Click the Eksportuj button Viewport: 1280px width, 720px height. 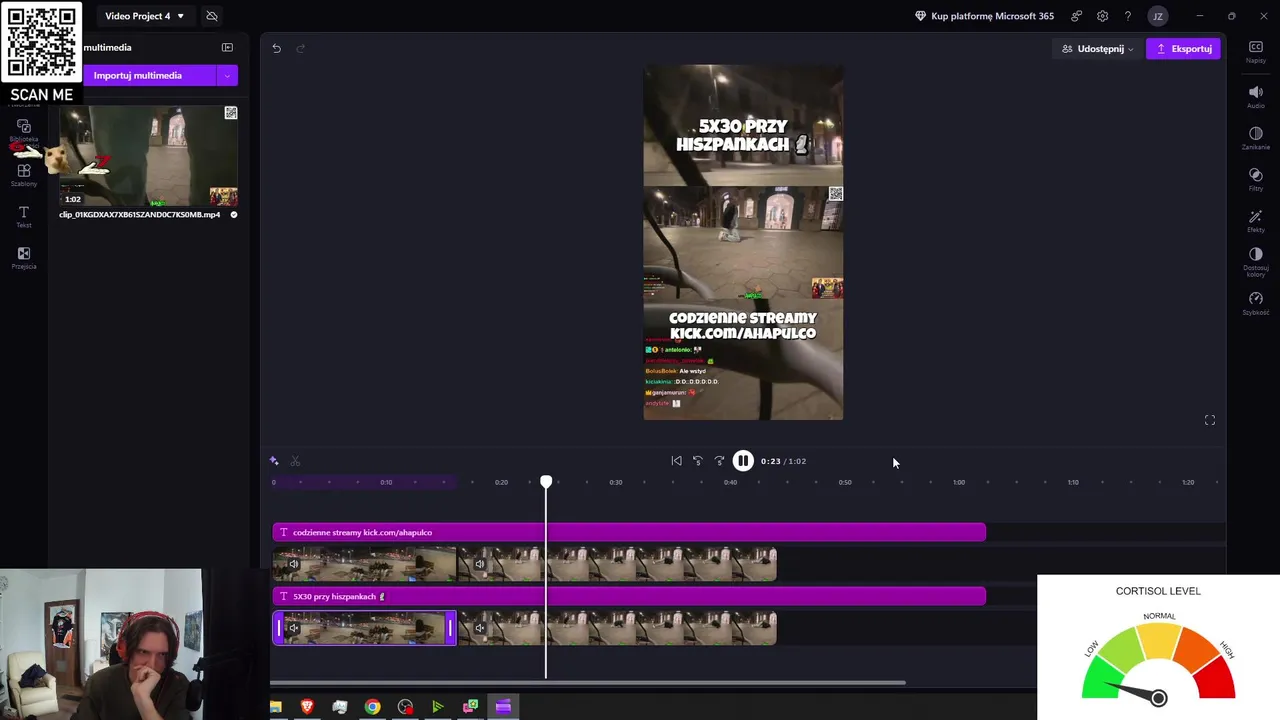1183,48
